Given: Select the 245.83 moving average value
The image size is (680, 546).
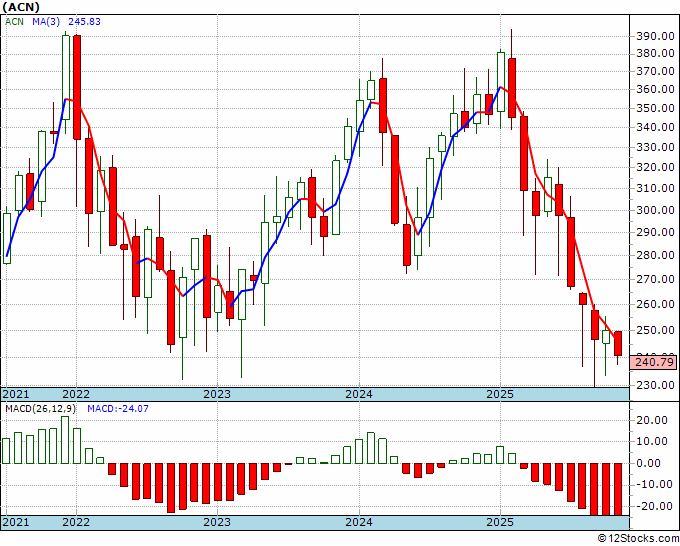Looking at the screenshot, I should pos(84,21).
